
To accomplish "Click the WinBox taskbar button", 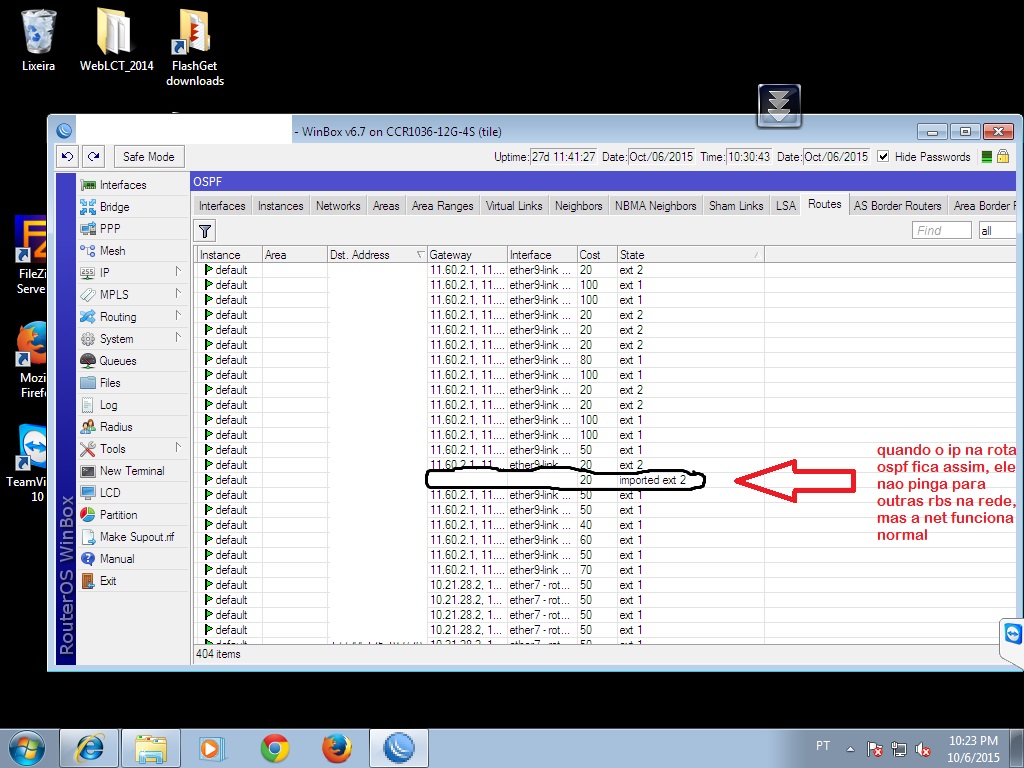I will pyautogui.click(x=399, y=748).
